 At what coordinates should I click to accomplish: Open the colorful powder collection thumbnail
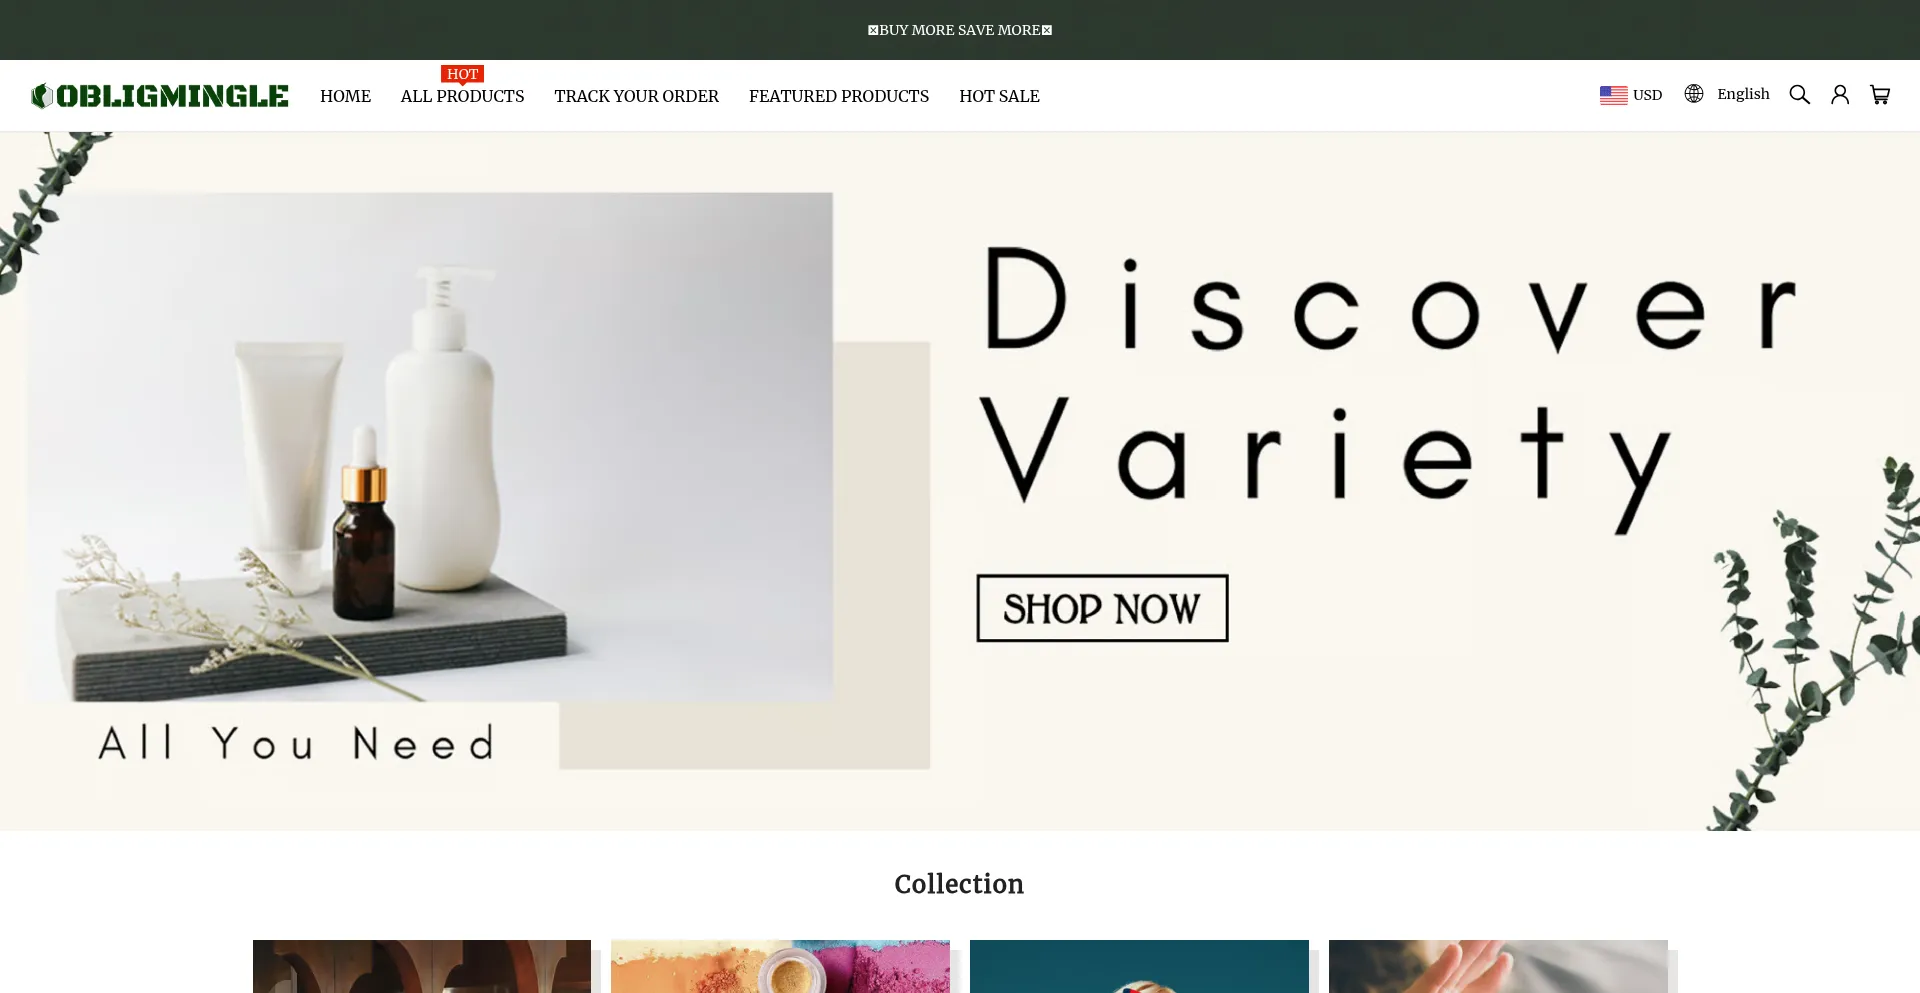point(780,966)
